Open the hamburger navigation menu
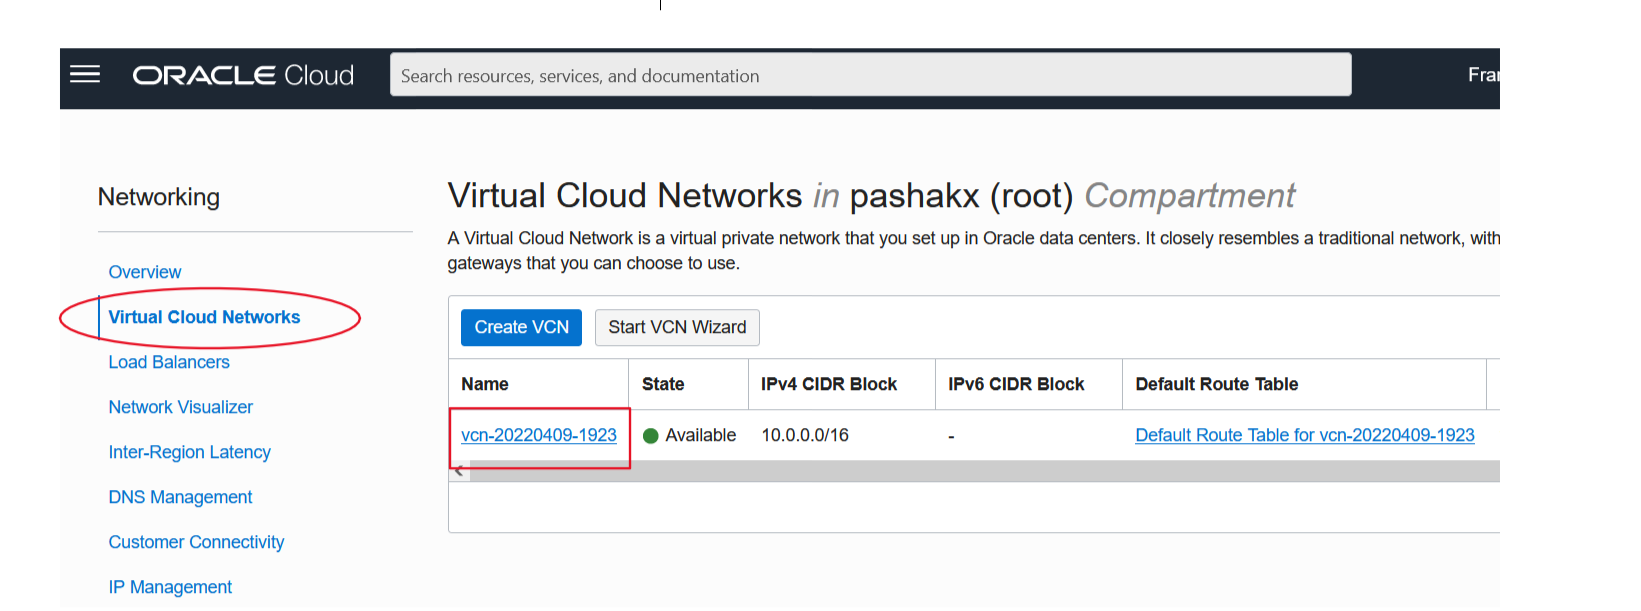 [x=85, y=75]
